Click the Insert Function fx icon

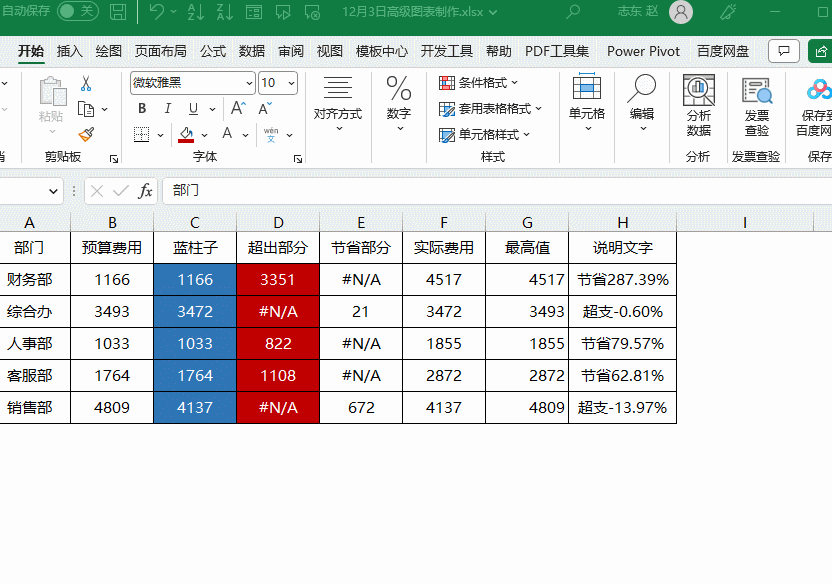tap(145, 190)
